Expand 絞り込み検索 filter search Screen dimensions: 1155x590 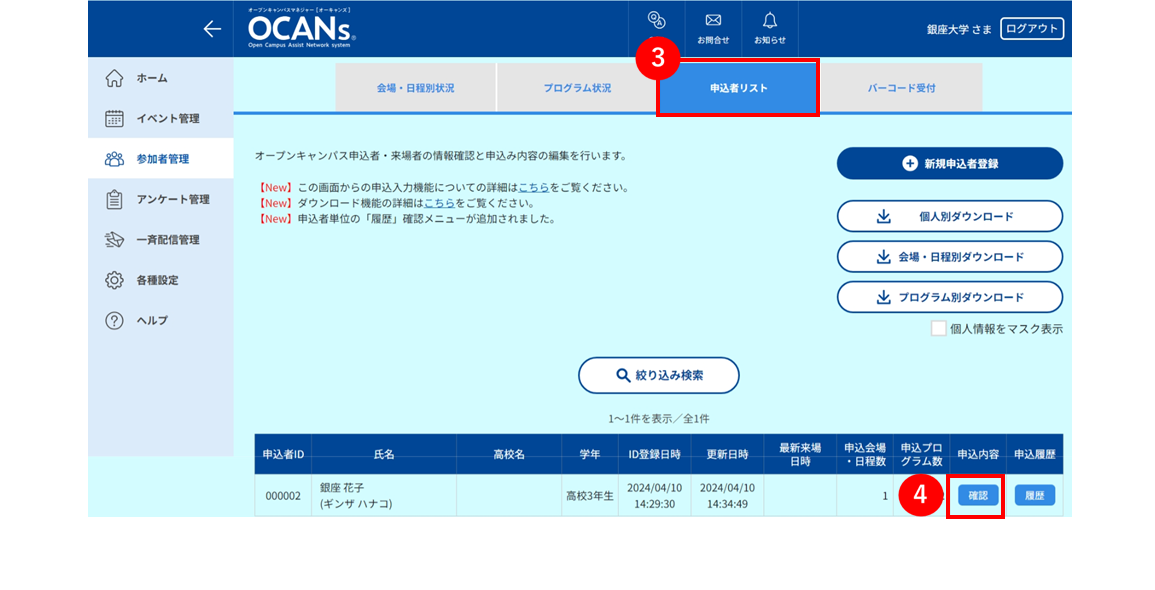coord(659,376)
